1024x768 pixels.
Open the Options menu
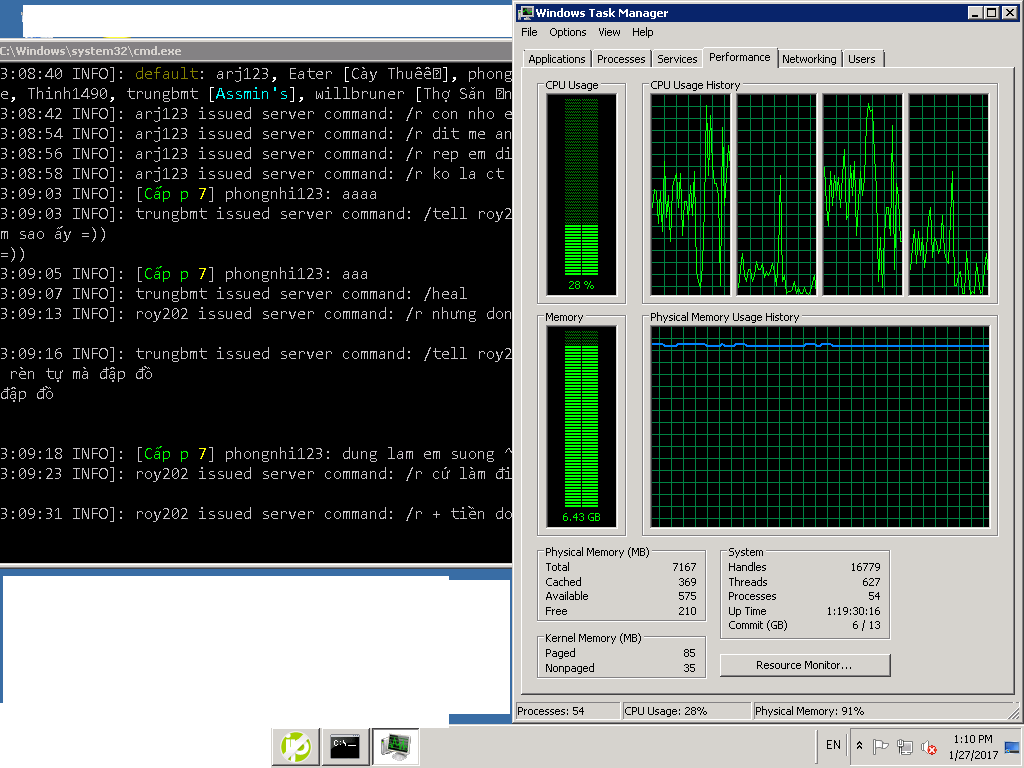[x=567, y=32]
